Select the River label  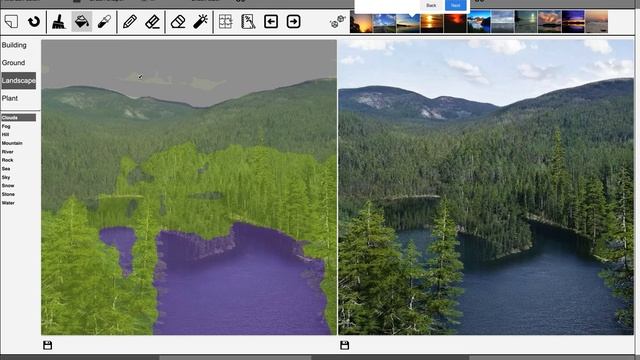point(7,151)
